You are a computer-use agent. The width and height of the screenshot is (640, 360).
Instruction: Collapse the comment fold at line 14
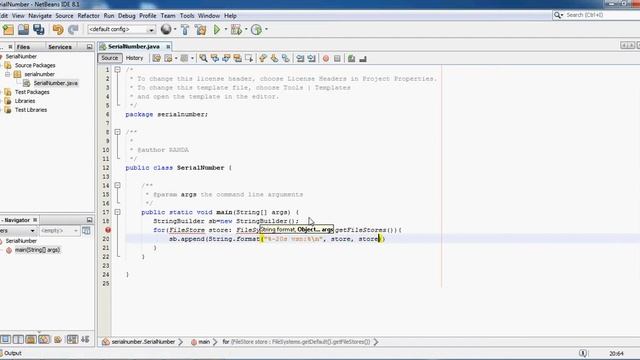click(x=117, y=185)
